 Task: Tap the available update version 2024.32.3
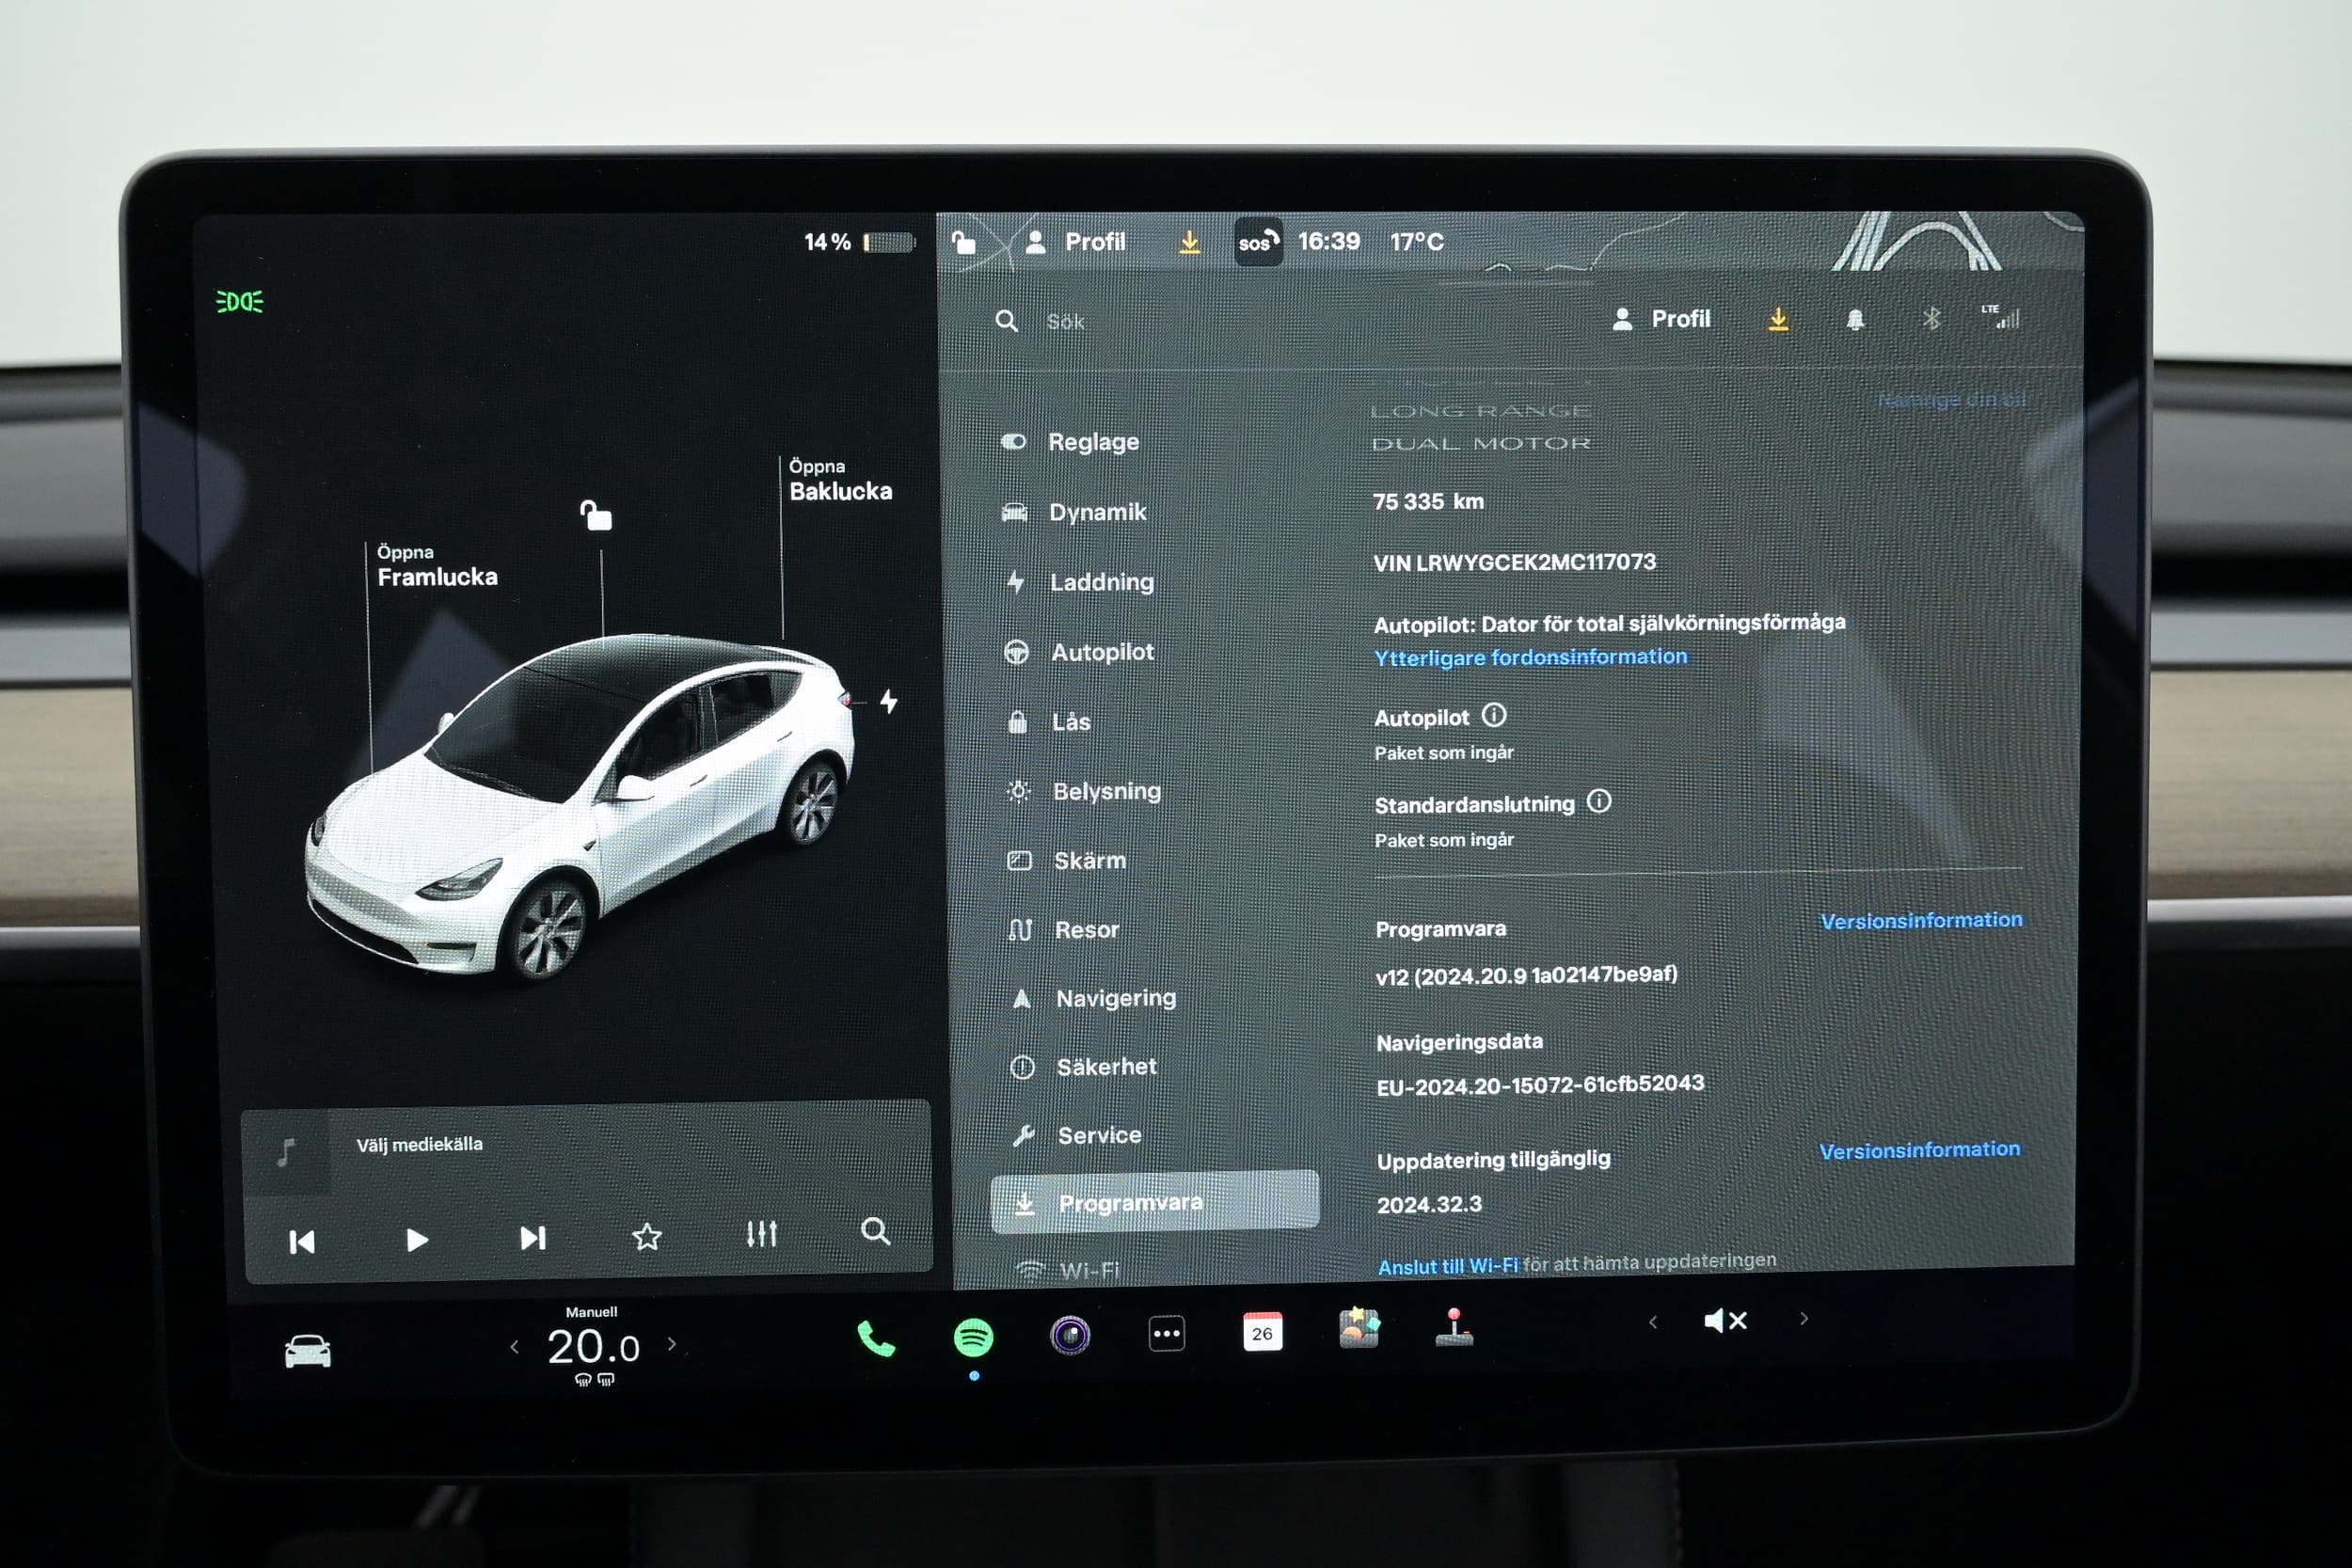pos(1429,1205)
